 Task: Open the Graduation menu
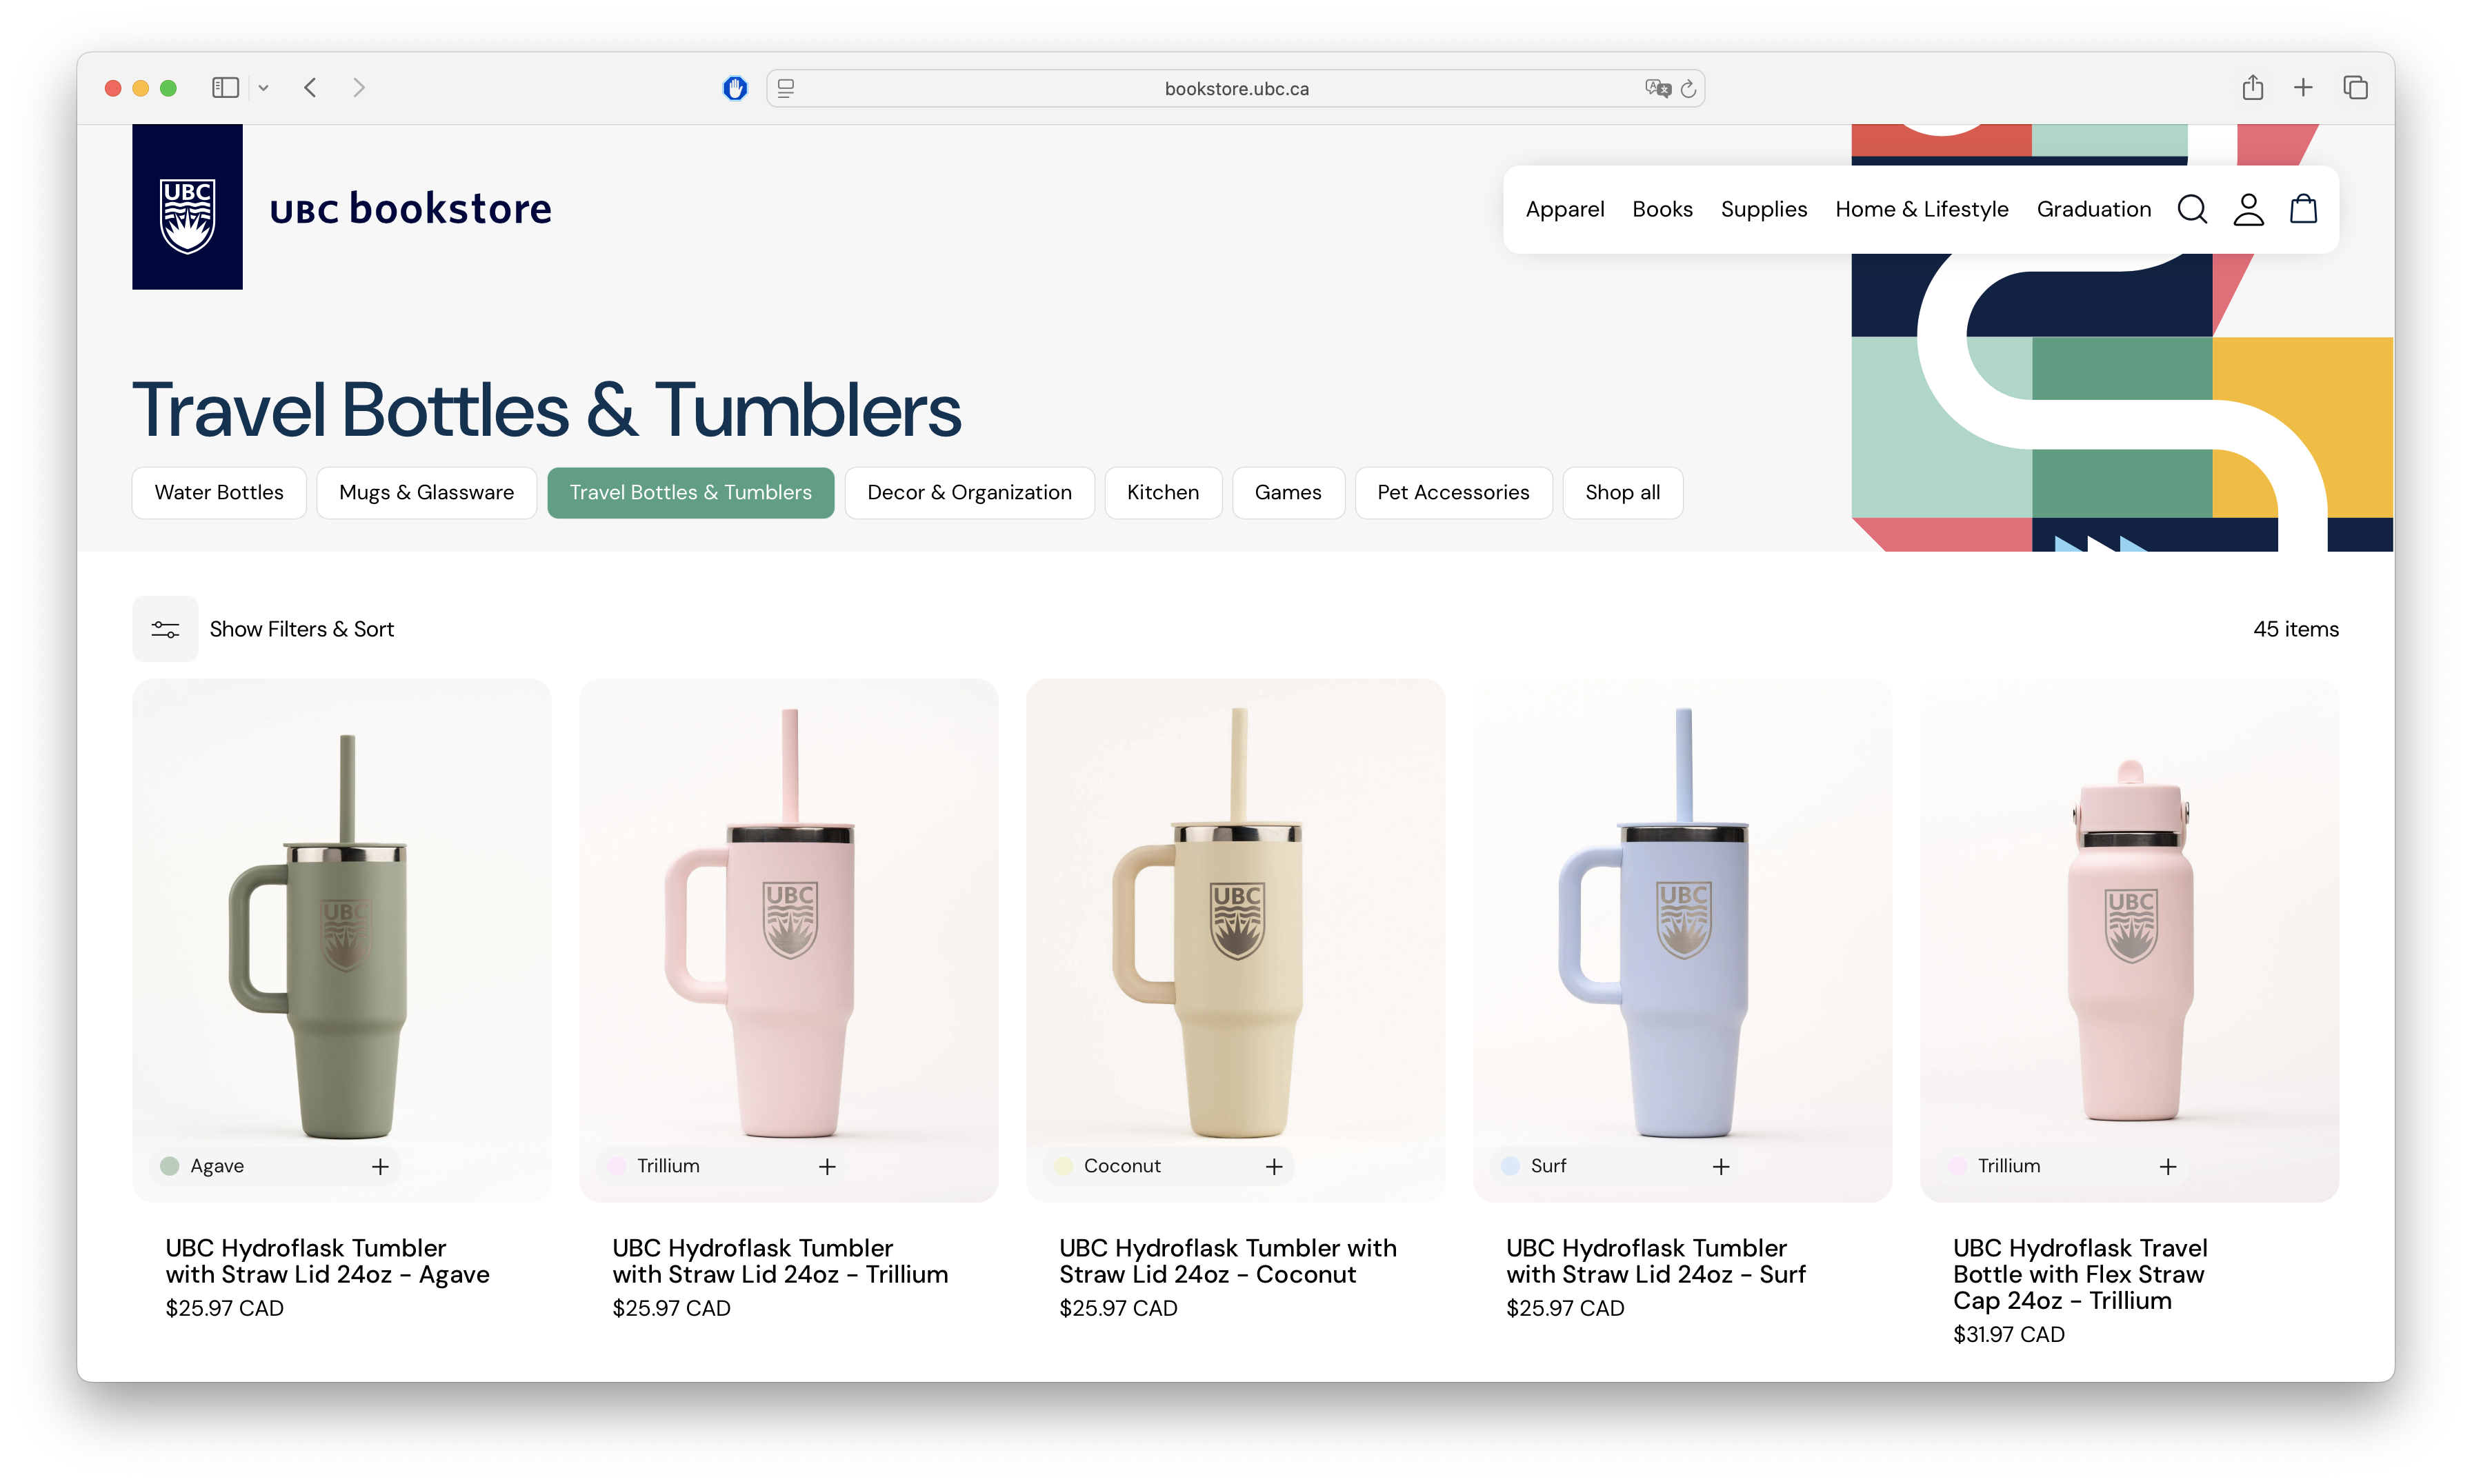2094,209
